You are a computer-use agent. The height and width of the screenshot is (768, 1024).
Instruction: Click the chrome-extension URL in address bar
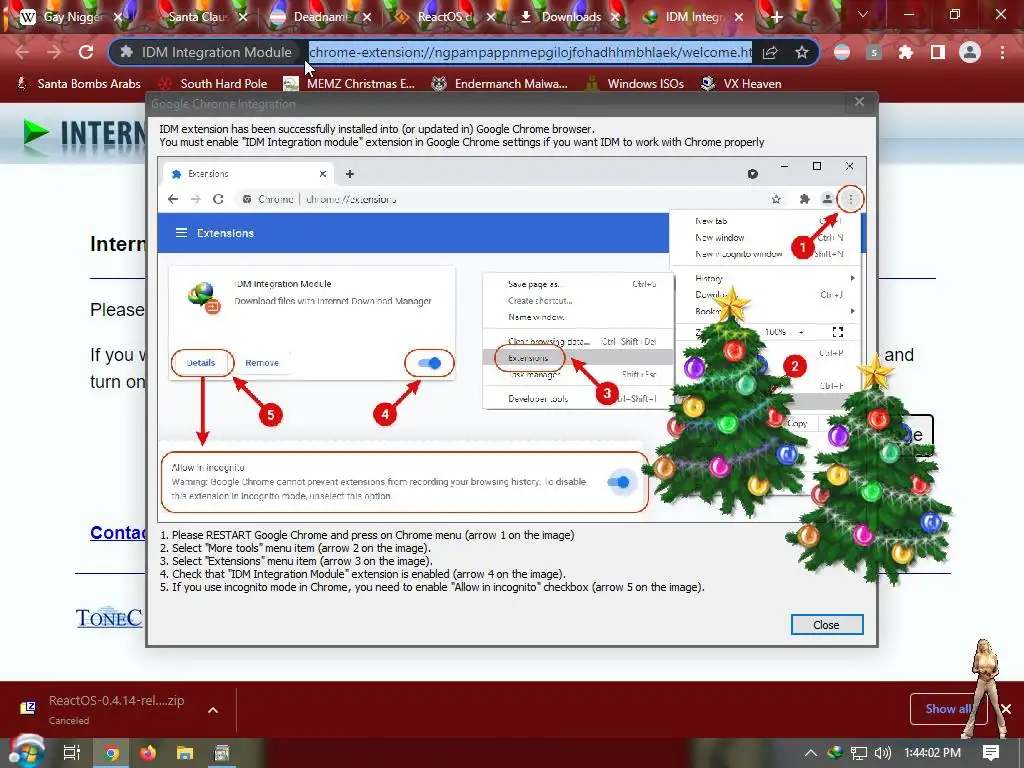pos(530,52)
